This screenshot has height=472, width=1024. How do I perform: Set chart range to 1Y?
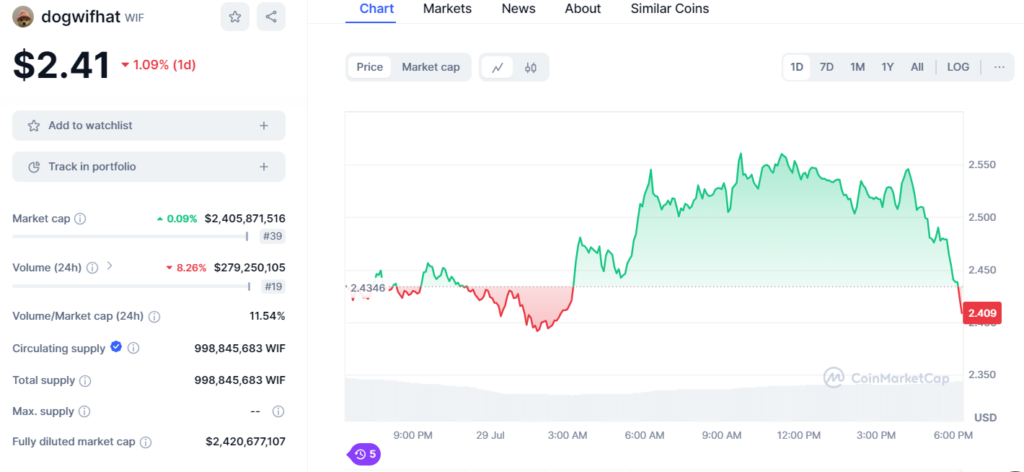coord(888,67)
